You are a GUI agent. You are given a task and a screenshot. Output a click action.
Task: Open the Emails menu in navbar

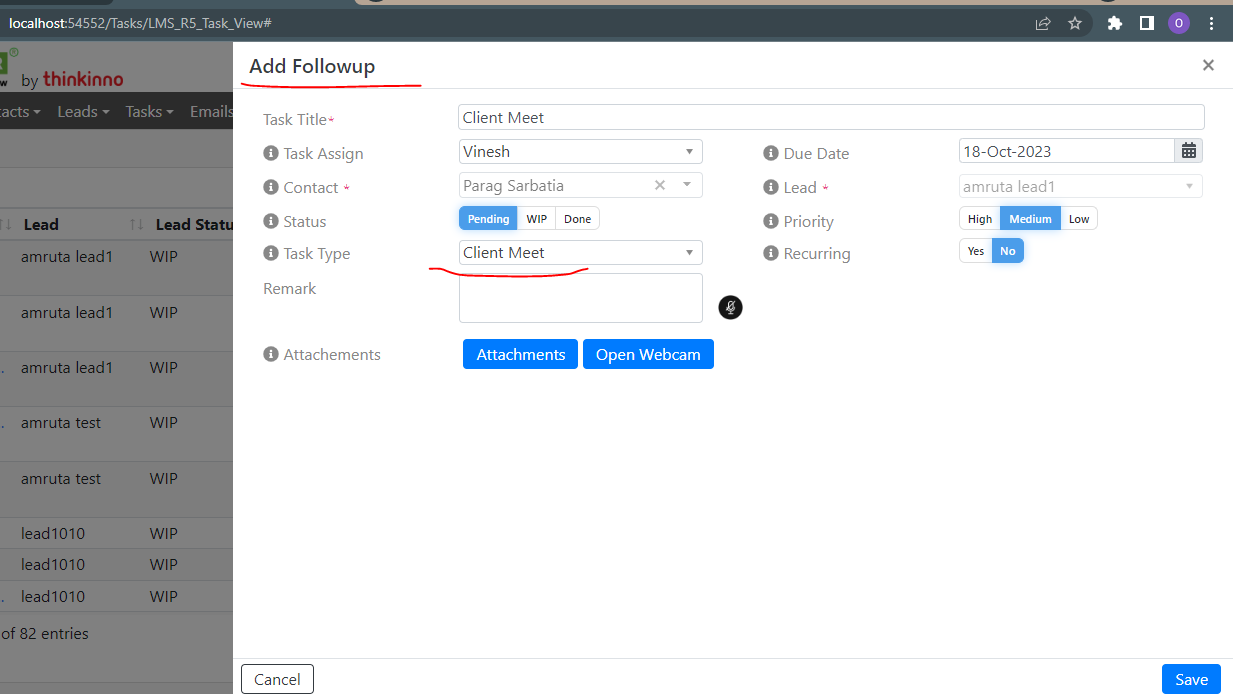pyautogui.click(x=212, y=111)
